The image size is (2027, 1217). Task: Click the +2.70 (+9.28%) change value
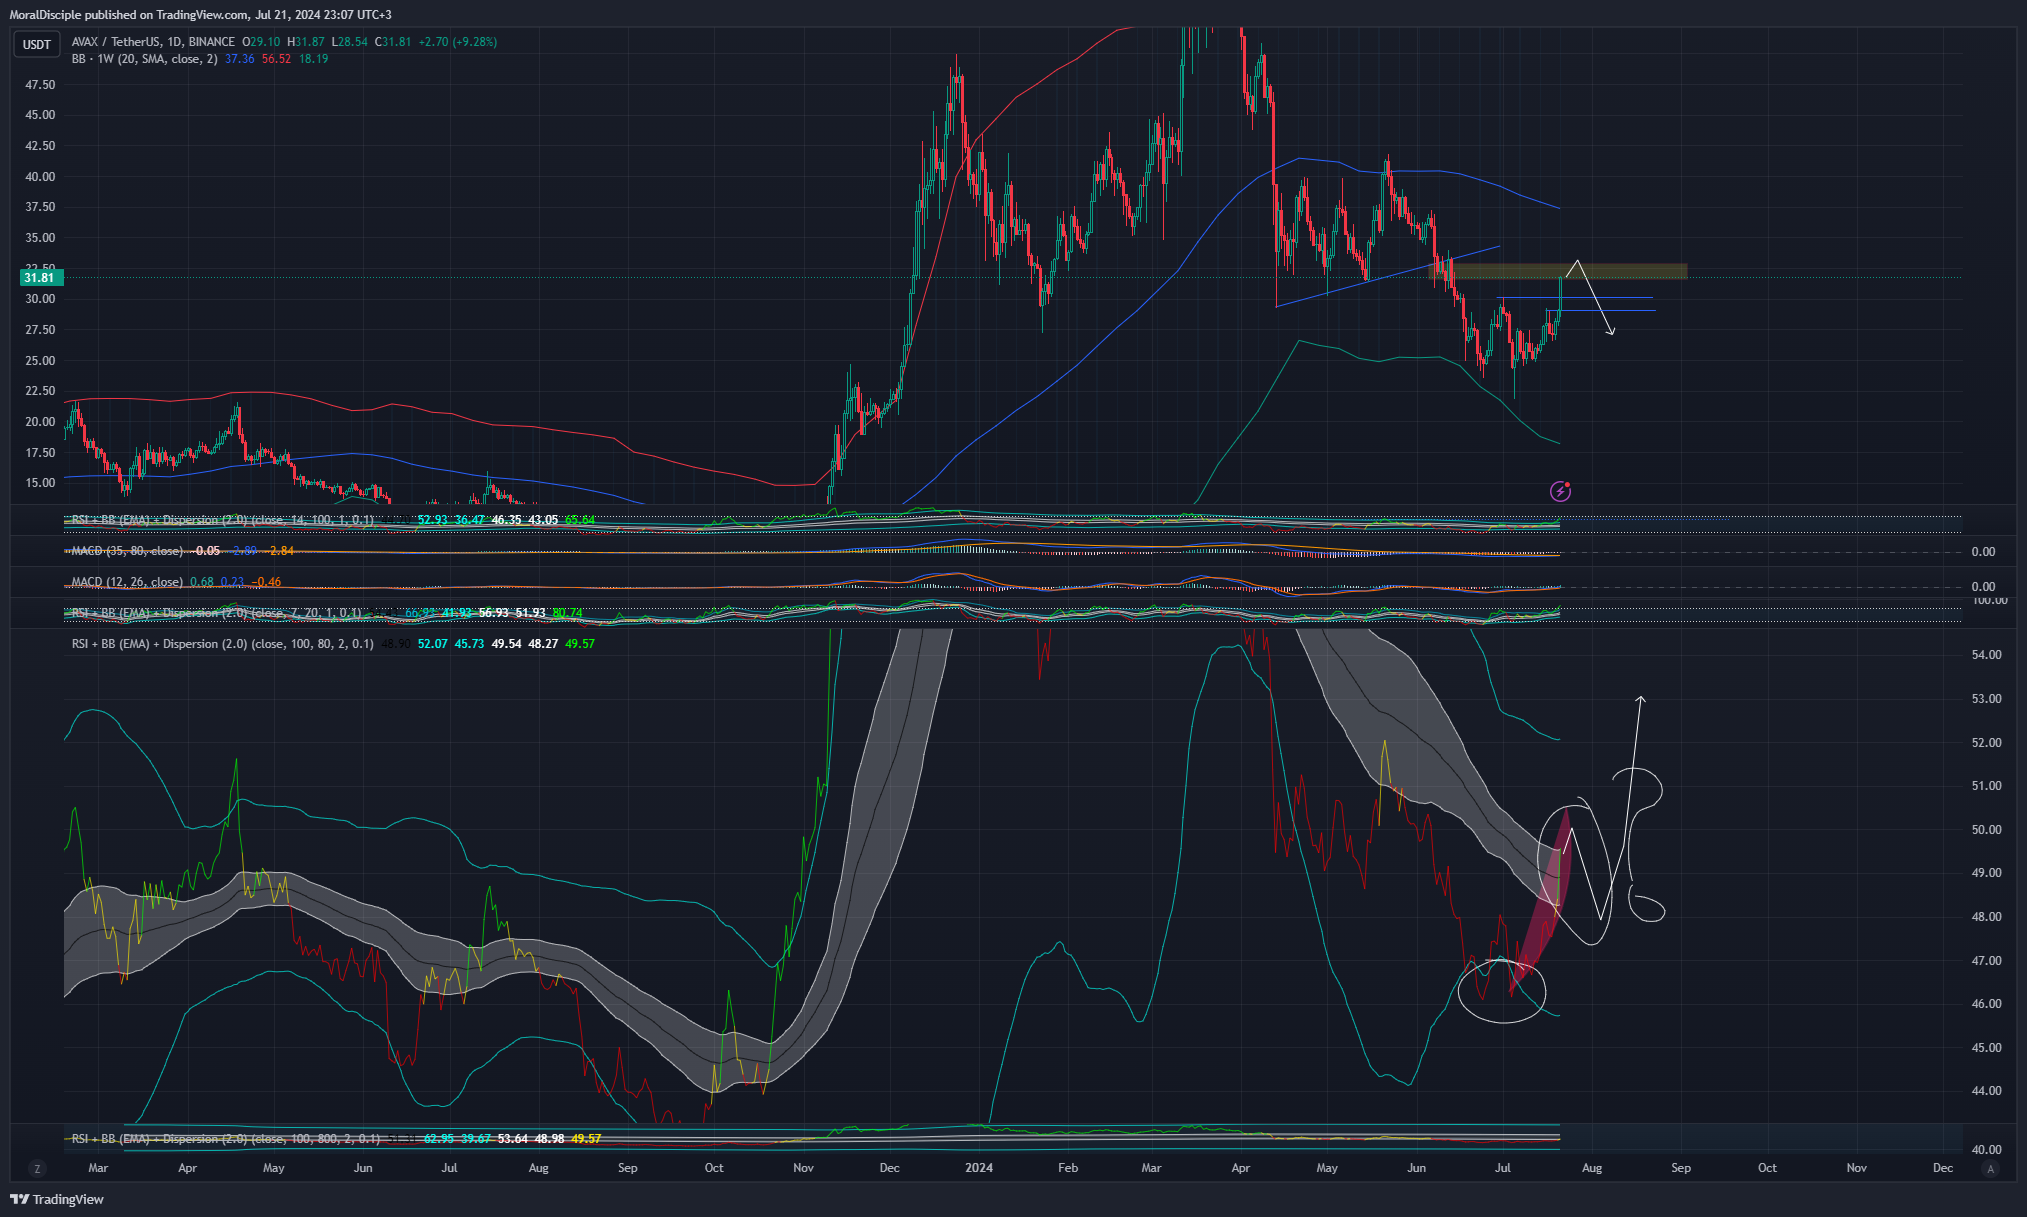click(x=458, y=42)
